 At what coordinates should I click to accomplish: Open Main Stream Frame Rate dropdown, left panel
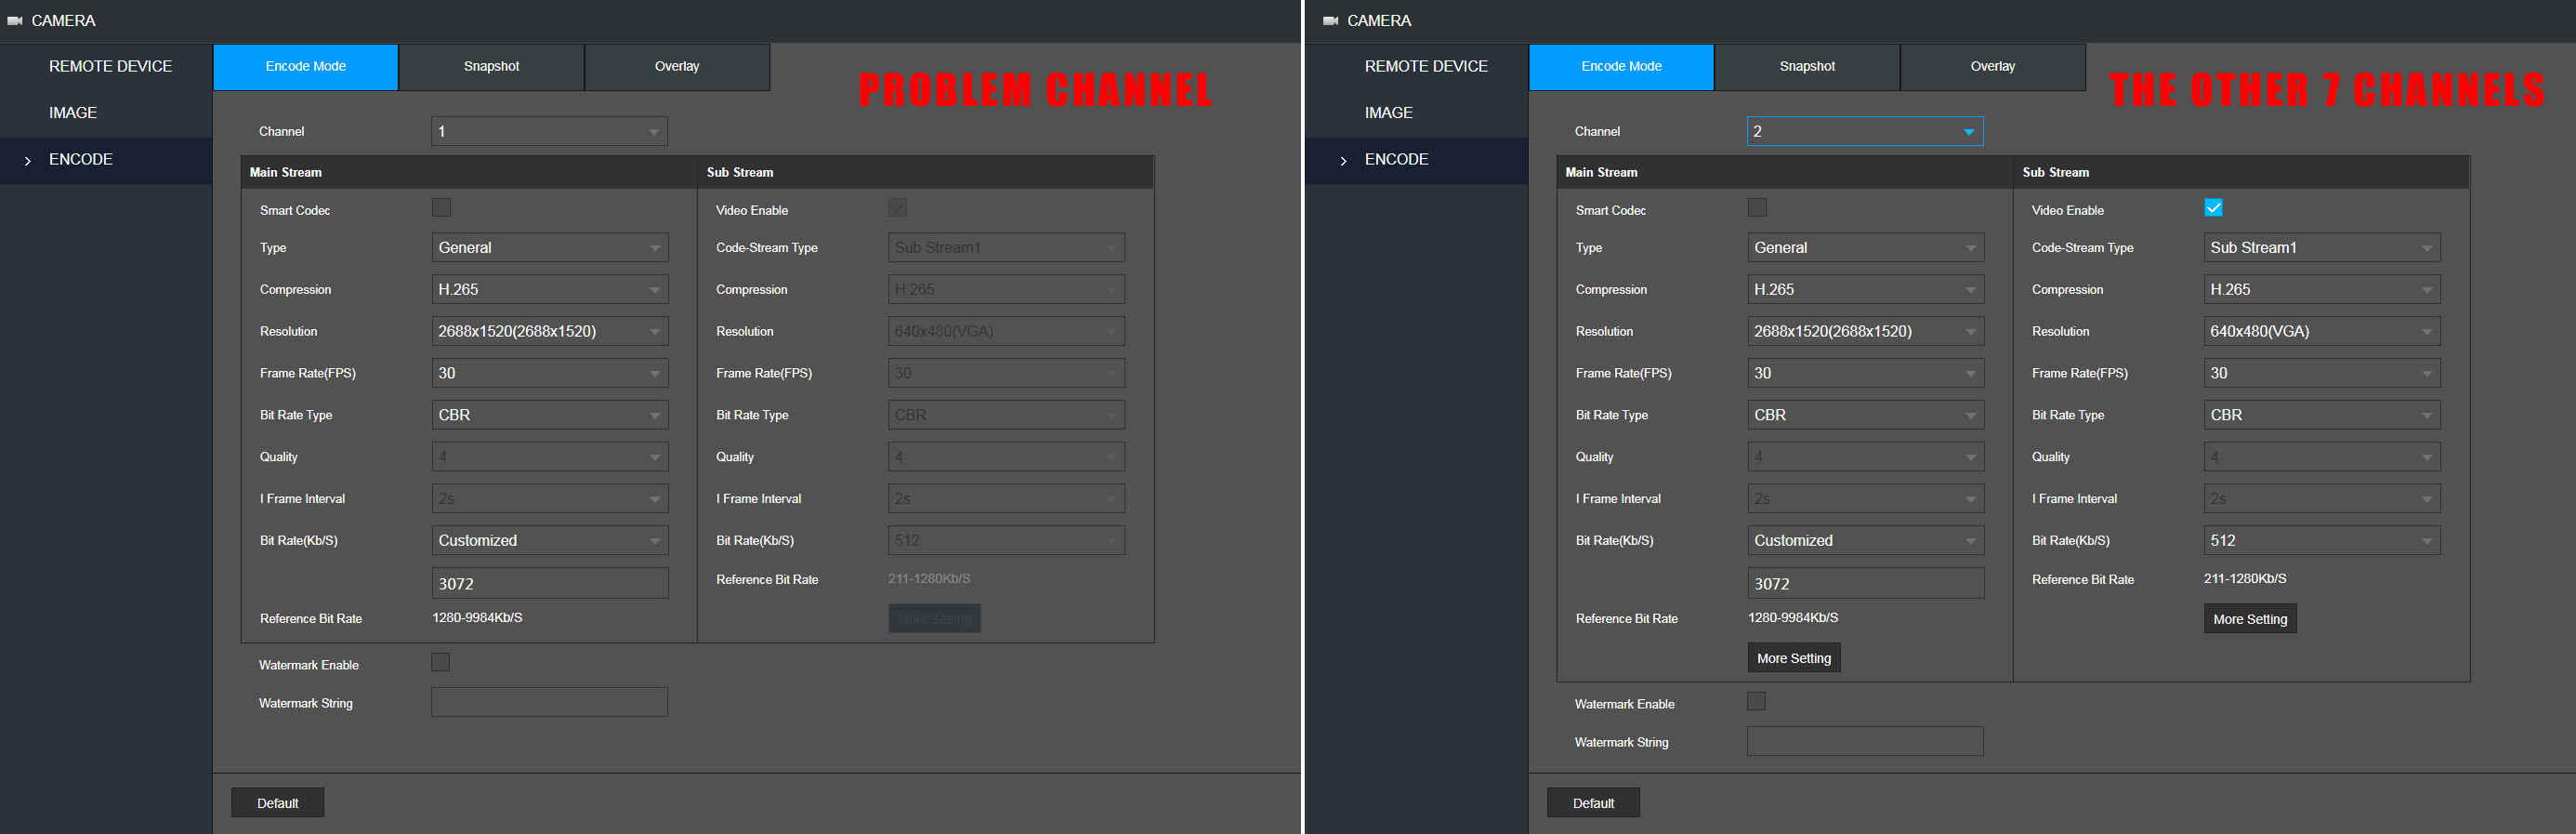[550, 374]
